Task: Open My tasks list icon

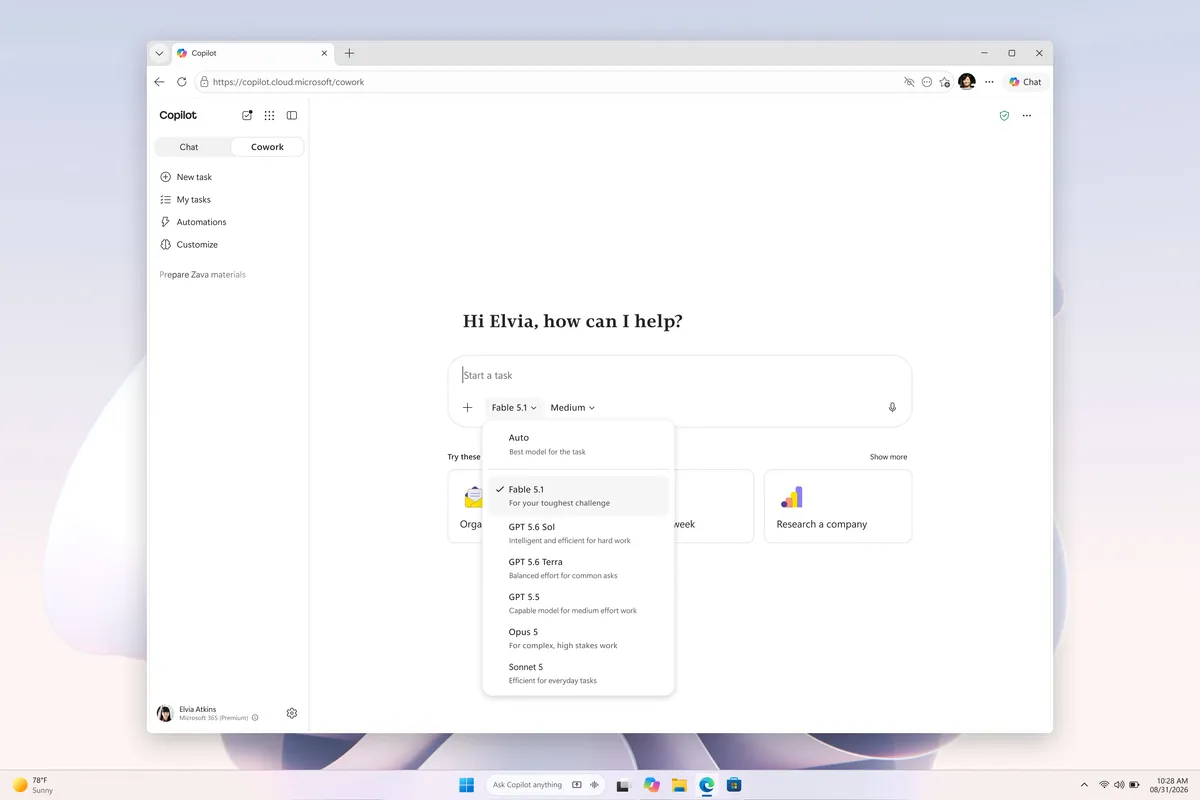Action: [x=166, y=199]
